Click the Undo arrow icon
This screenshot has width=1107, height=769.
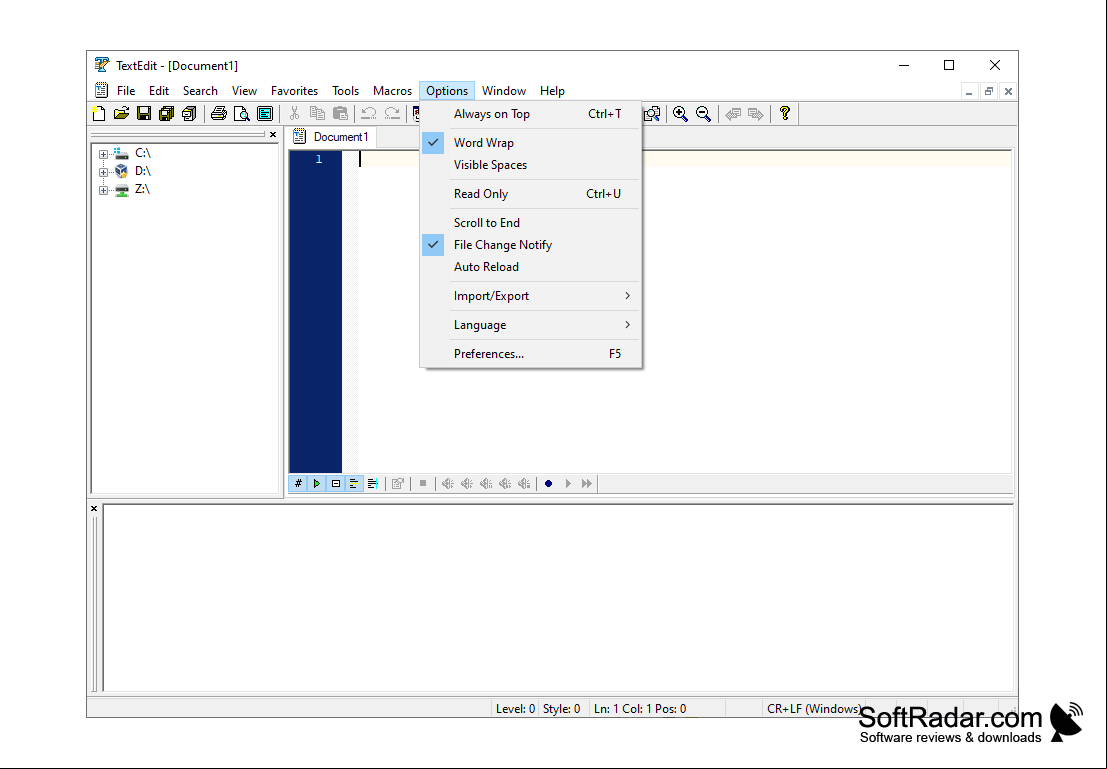click(369, 114)
